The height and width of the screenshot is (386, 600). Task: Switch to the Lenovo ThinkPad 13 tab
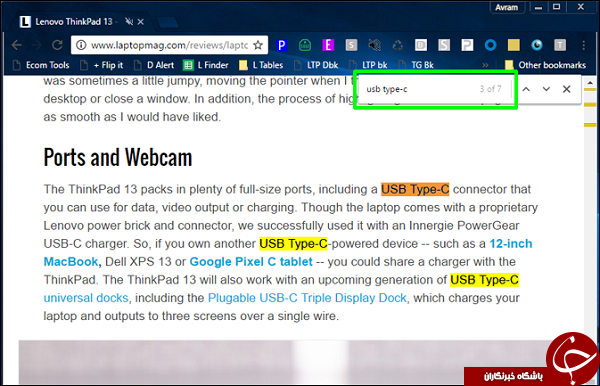point(75,22)
